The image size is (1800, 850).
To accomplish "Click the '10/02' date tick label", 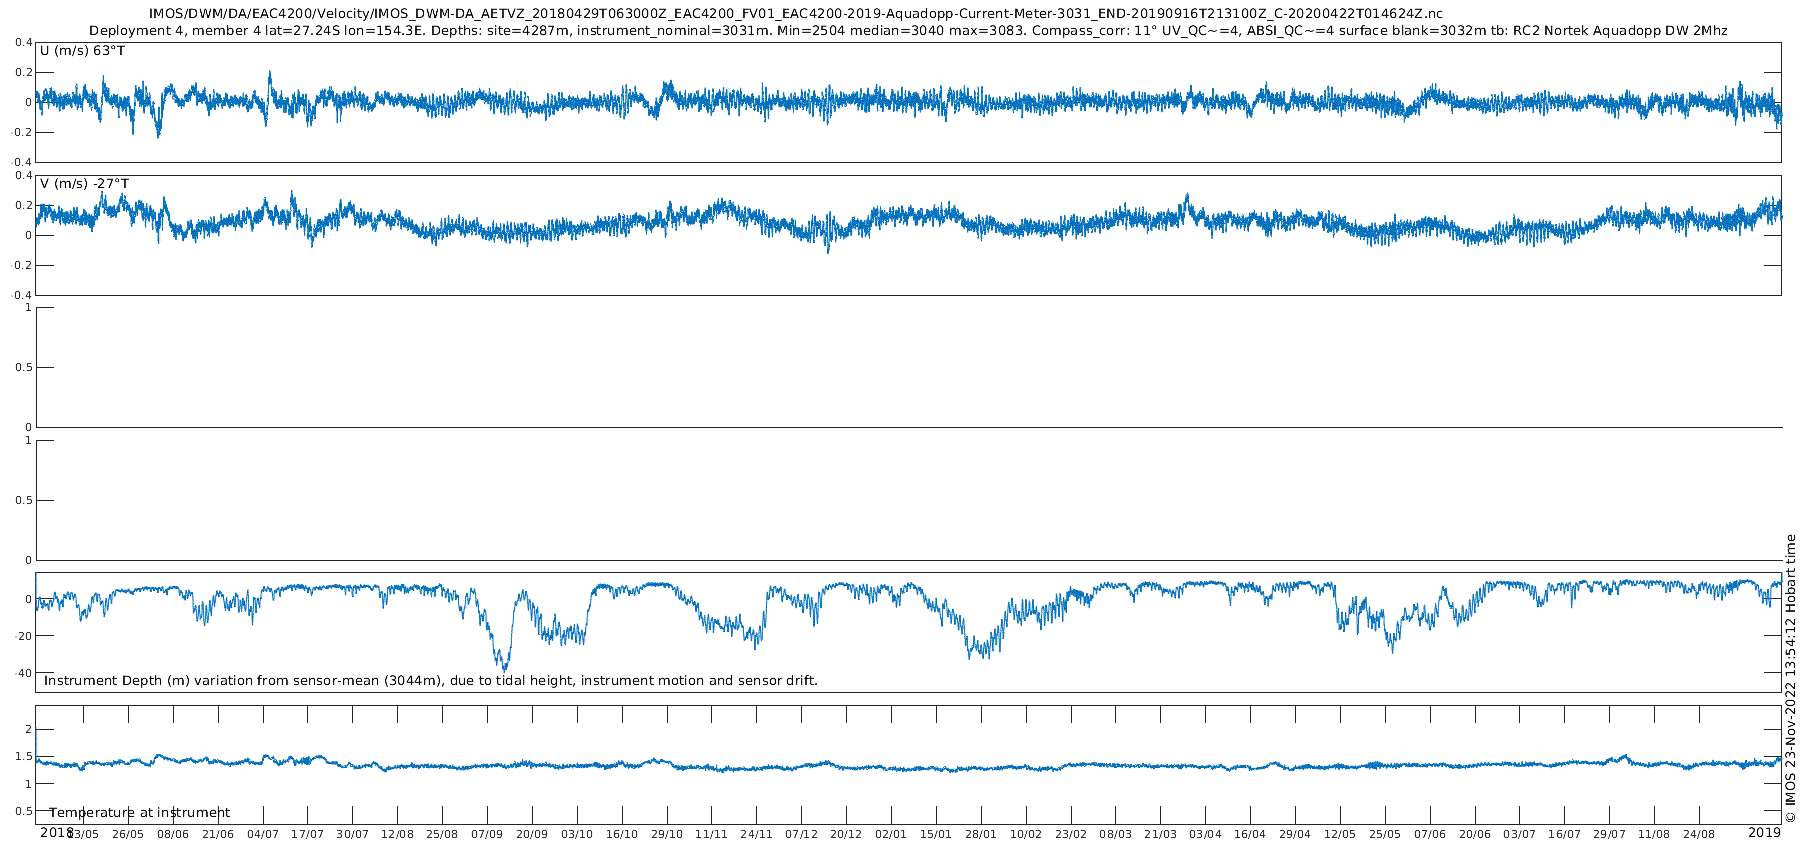I will 1026,834.
